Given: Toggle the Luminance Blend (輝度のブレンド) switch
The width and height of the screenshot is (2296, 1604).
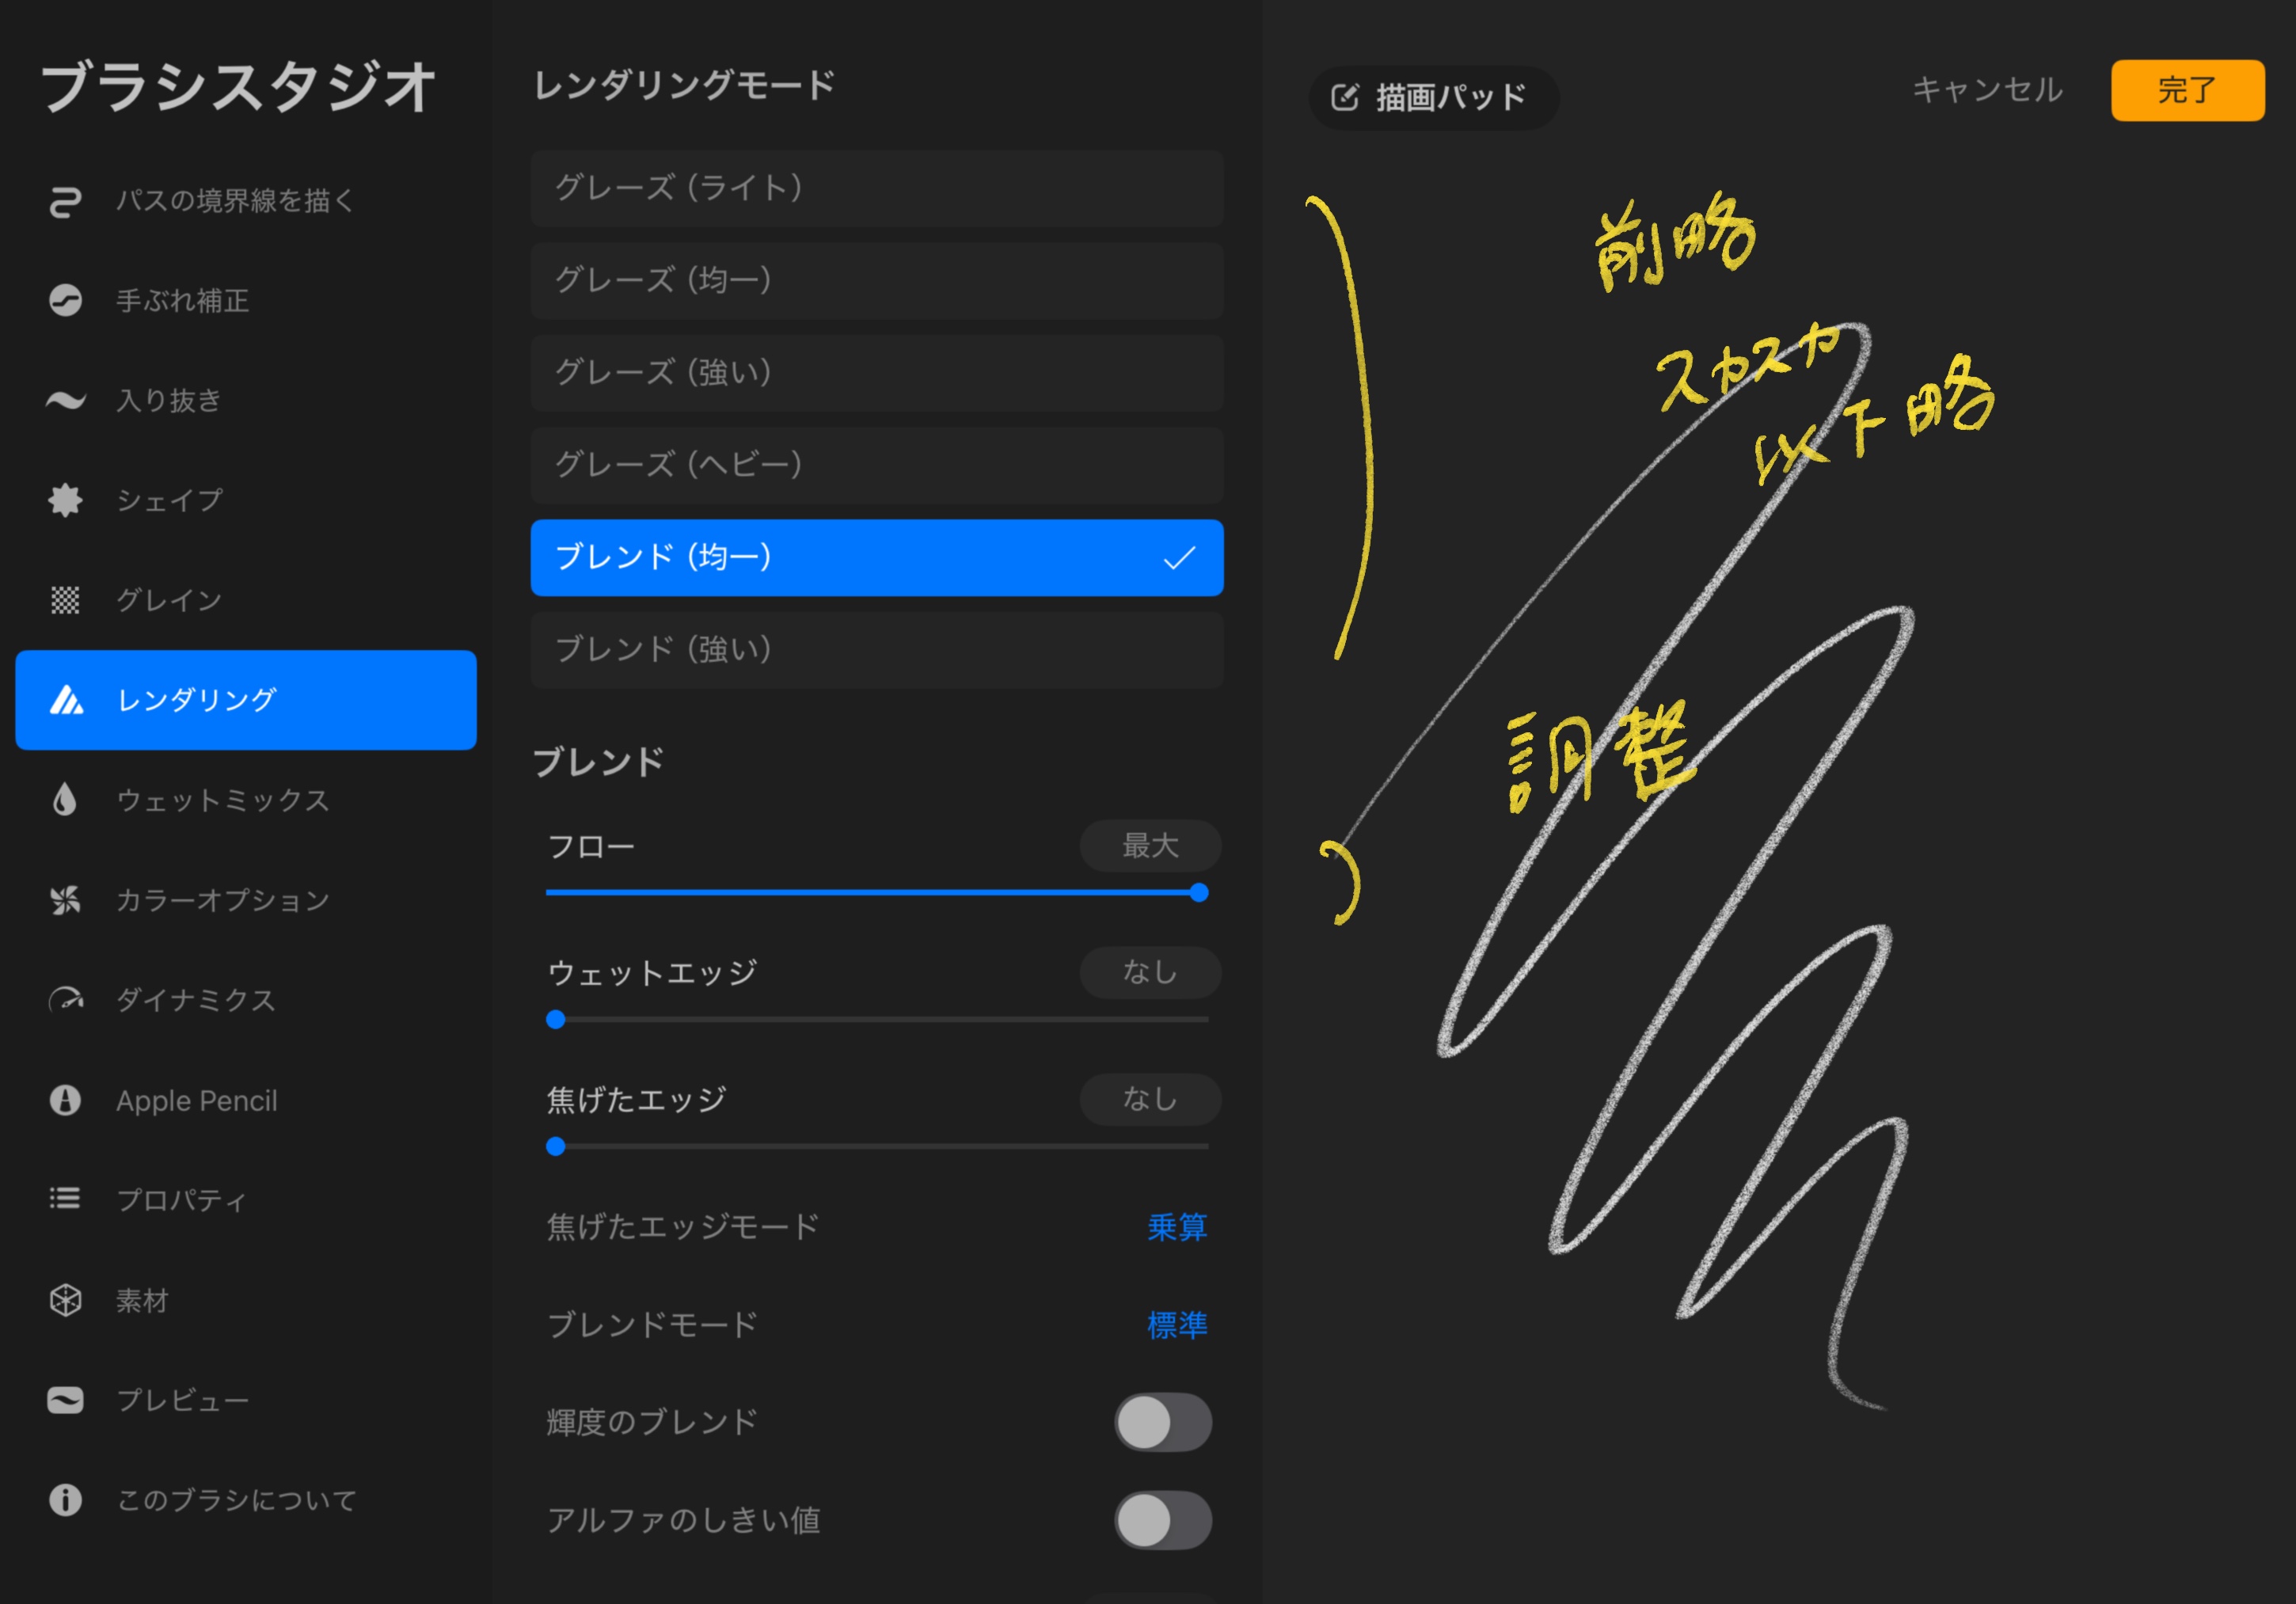Looking at the screenshot, I should [1162, 1422].
